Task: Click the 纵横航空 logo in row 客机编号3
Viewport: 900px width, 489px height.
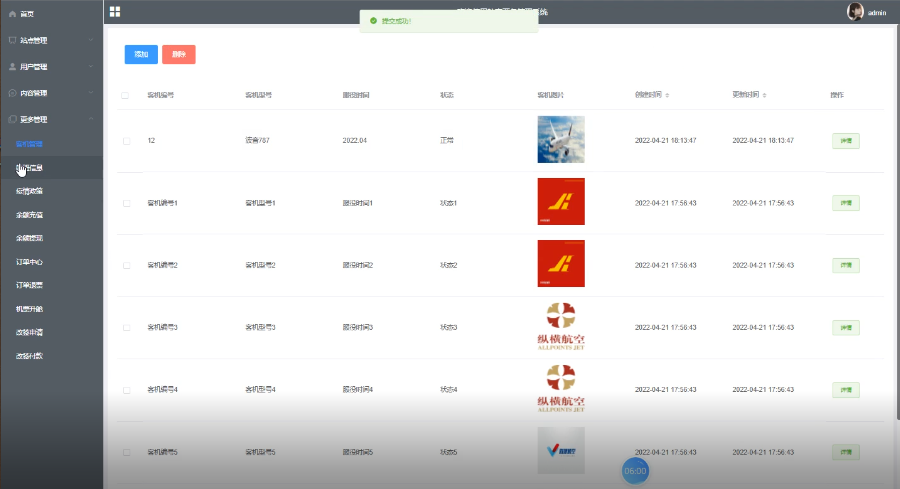Action: click(561, 326)
